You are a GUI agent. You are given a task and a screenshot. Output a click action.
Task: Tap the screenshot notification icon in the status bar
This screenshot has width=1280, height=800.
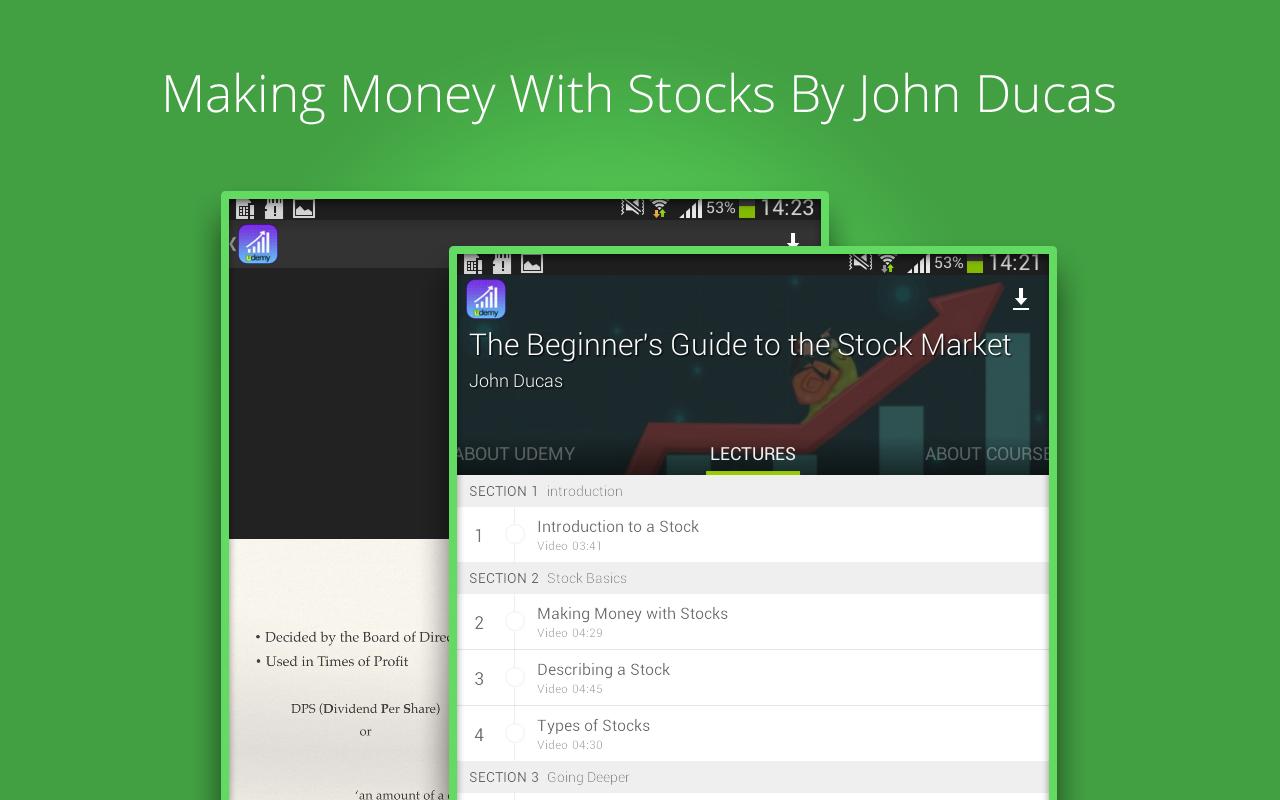pos(530,264)
